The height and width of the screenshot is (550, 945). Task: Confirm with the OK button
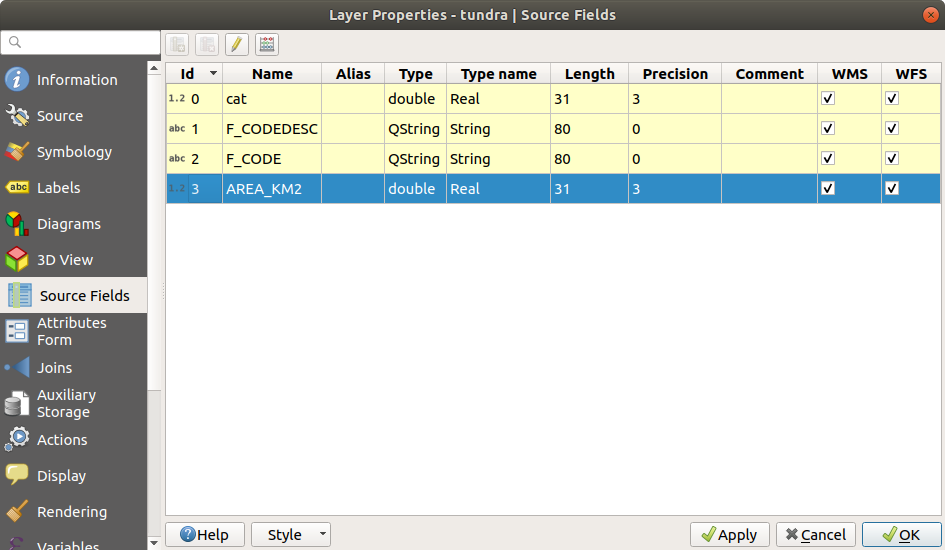[902, 534]
